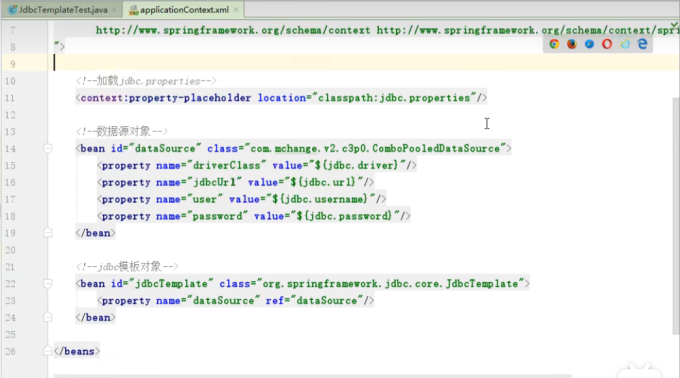Click the driverClass property name
Image resolution: width=680 pixels, height=378 pixels.
[226, 166]
